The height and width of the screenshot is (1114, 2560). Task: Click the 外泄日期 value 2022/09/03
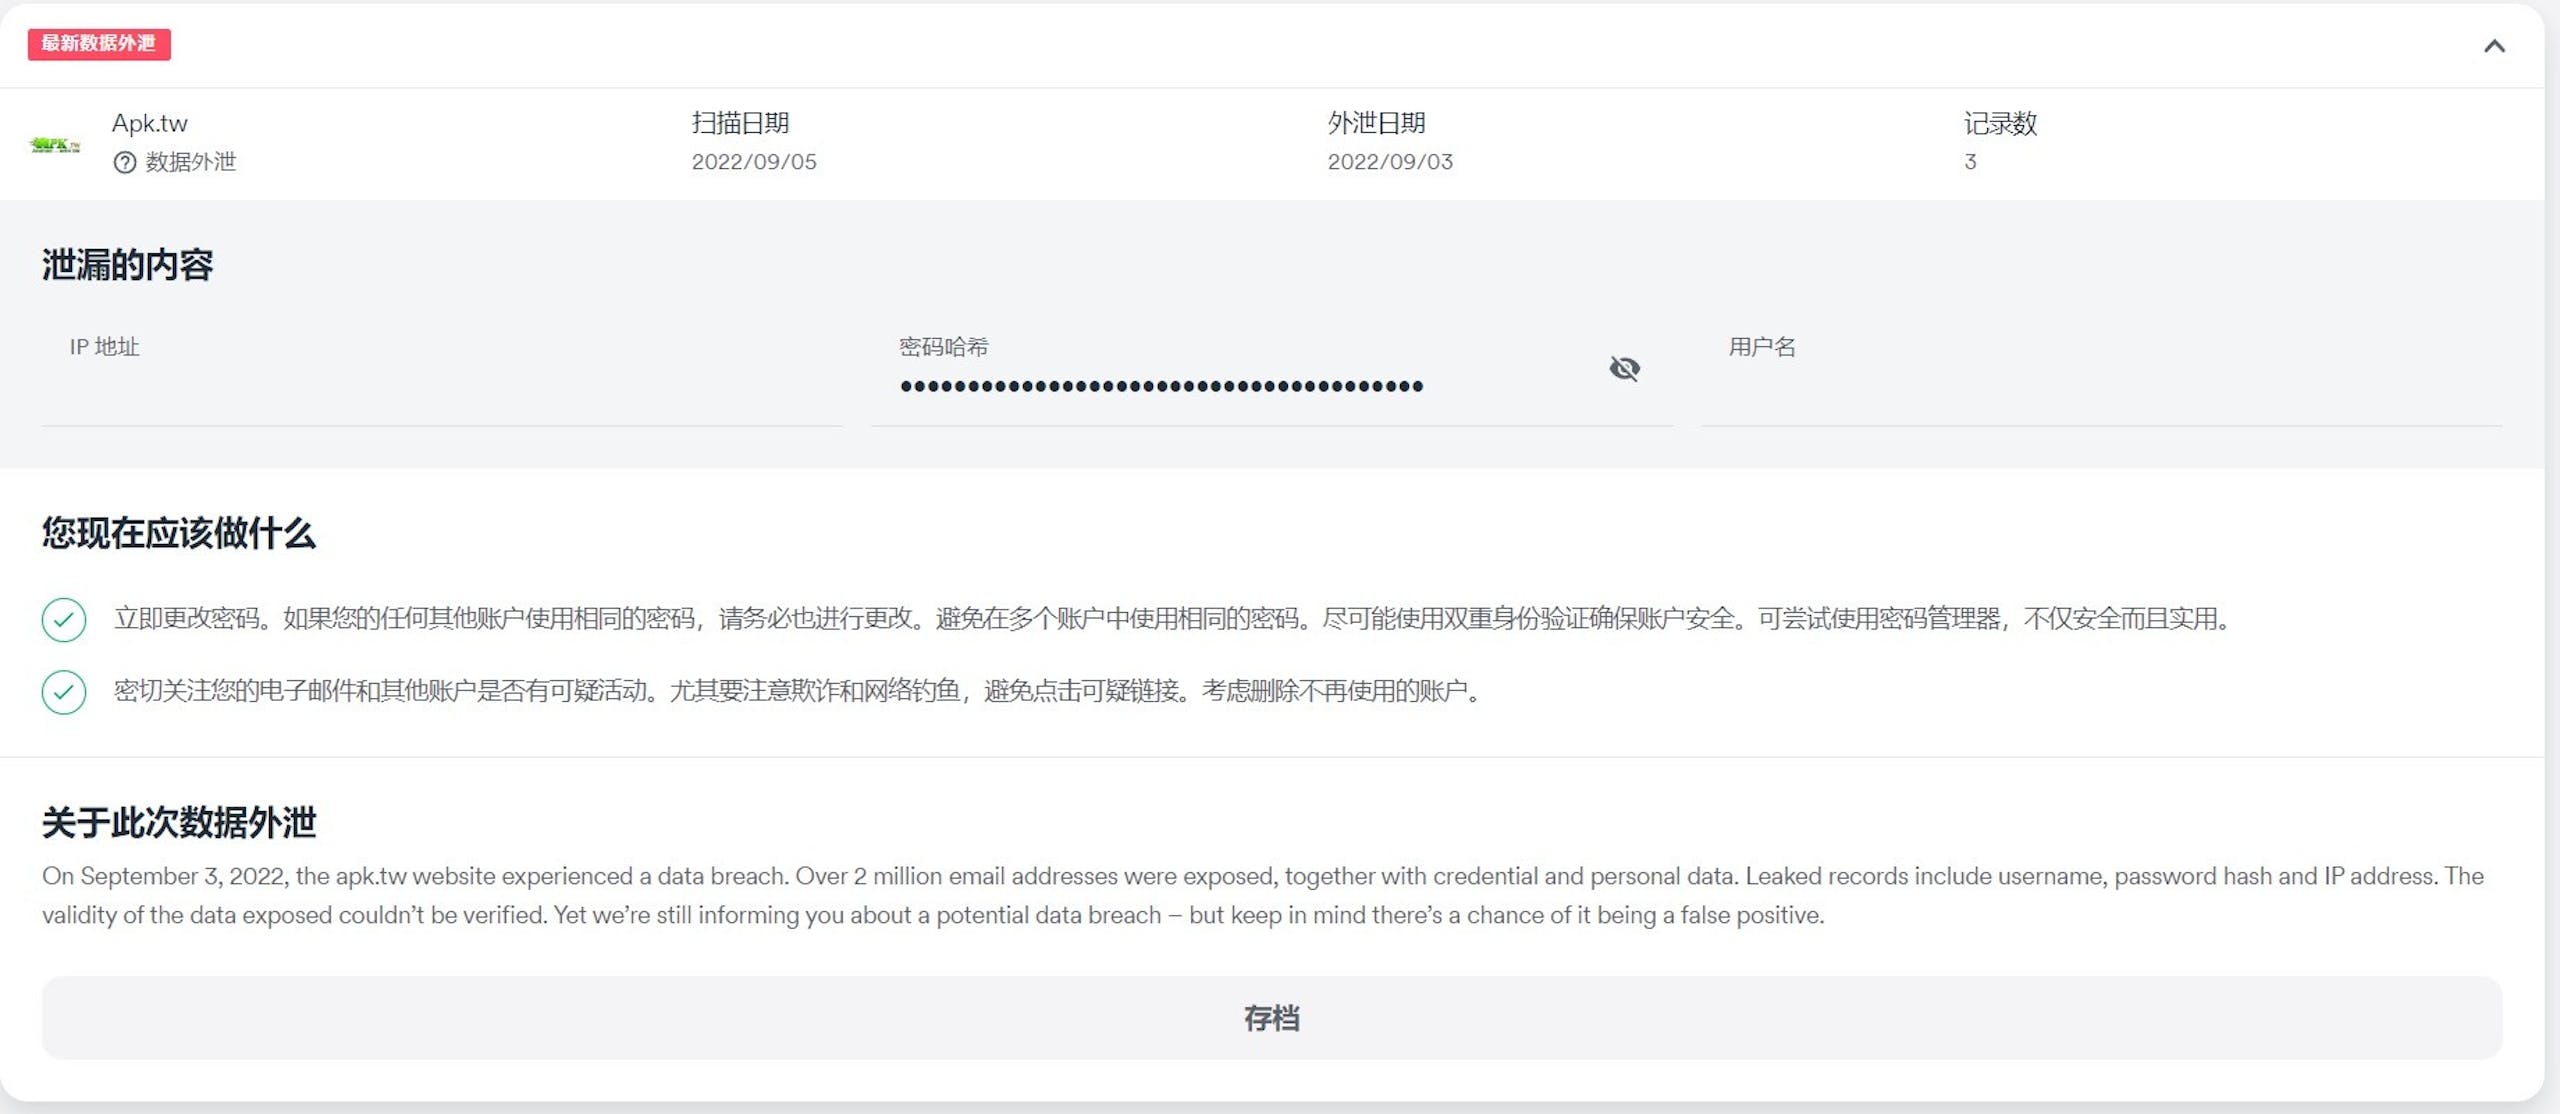coord(1390,162)
